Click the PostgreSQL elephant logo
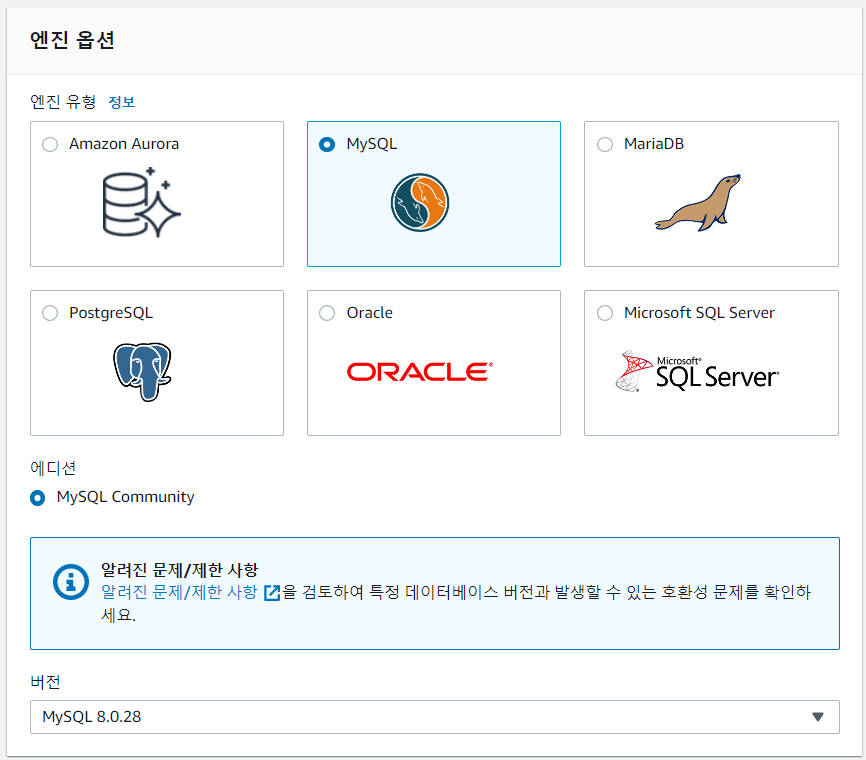The width and height of the screenshot is (866, 760). pos(142,372)
